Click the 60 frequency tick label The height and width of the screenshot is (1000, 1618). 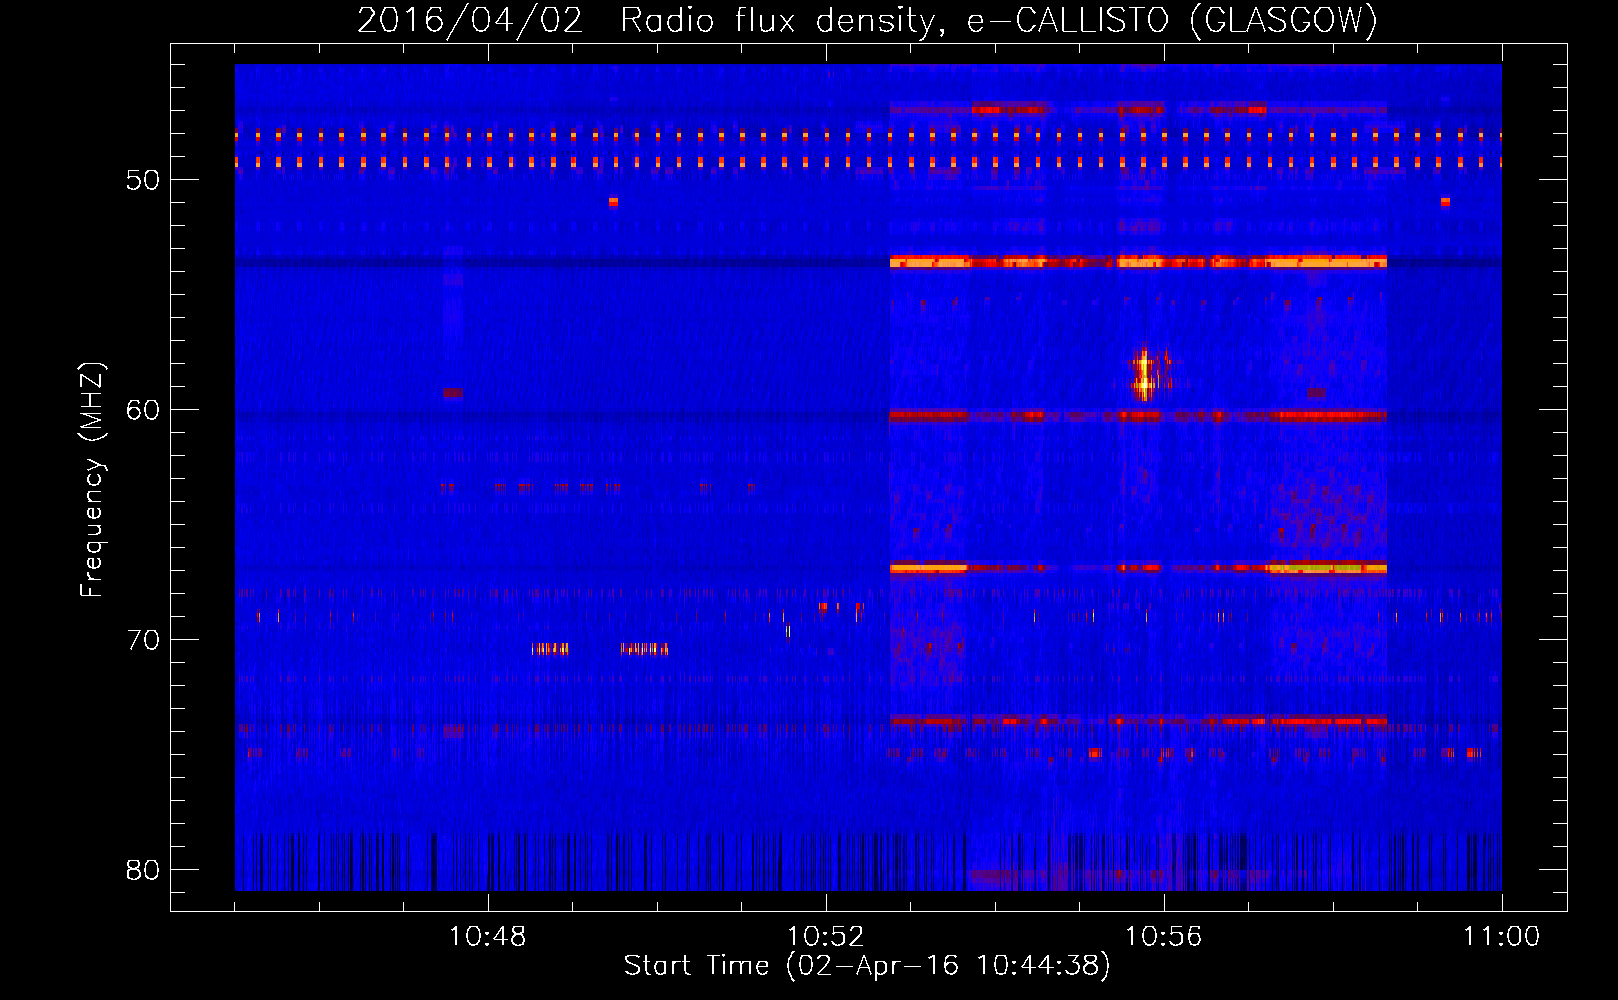click(143, 410)
